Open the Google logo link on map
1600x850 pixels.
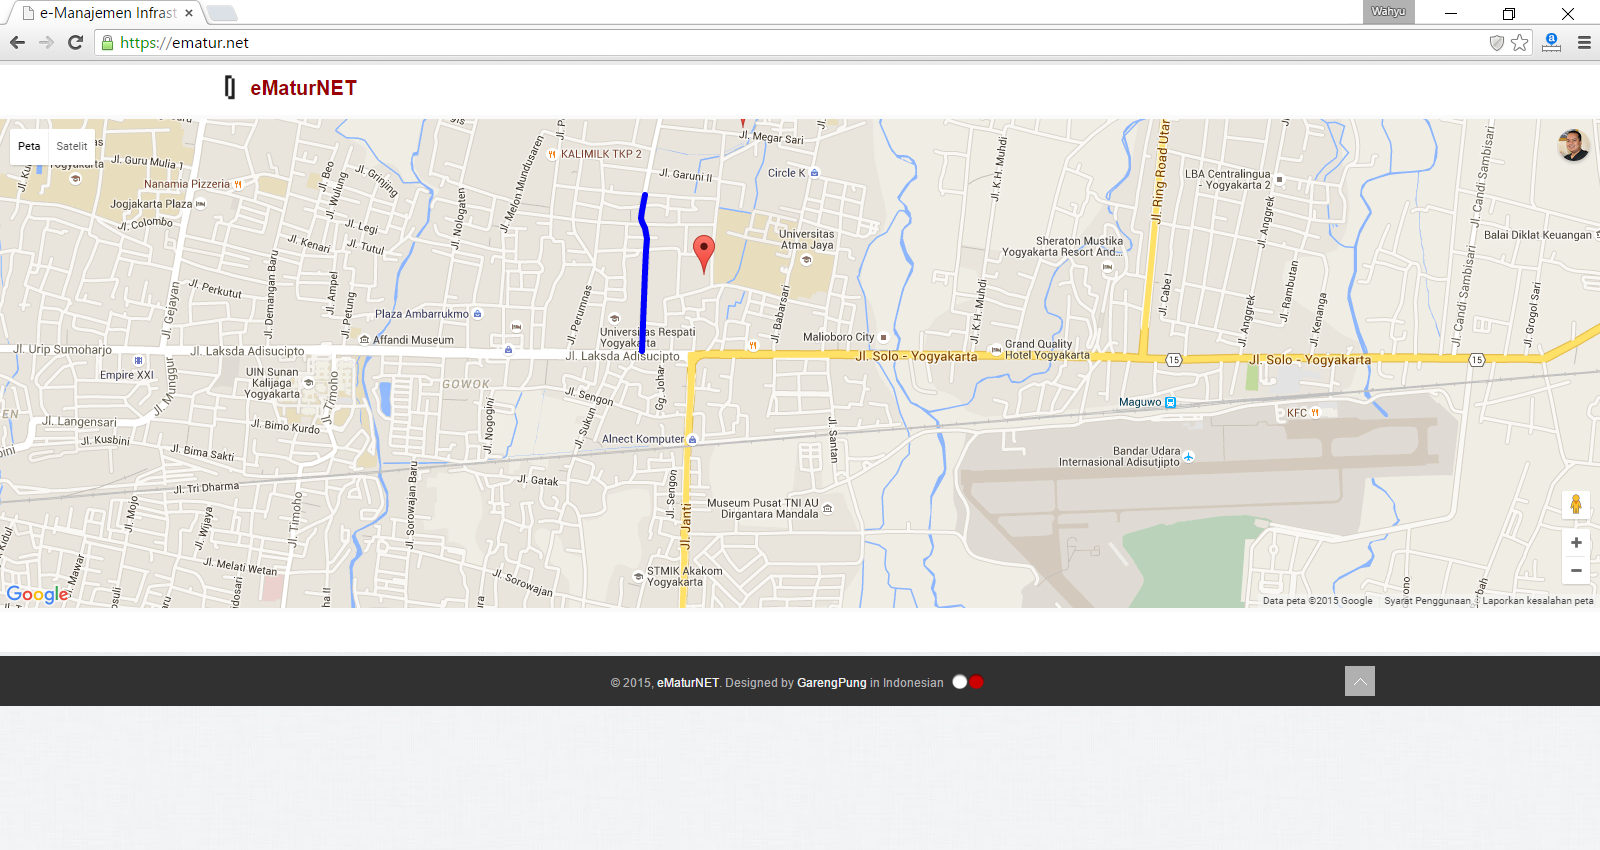click(38, 594)
